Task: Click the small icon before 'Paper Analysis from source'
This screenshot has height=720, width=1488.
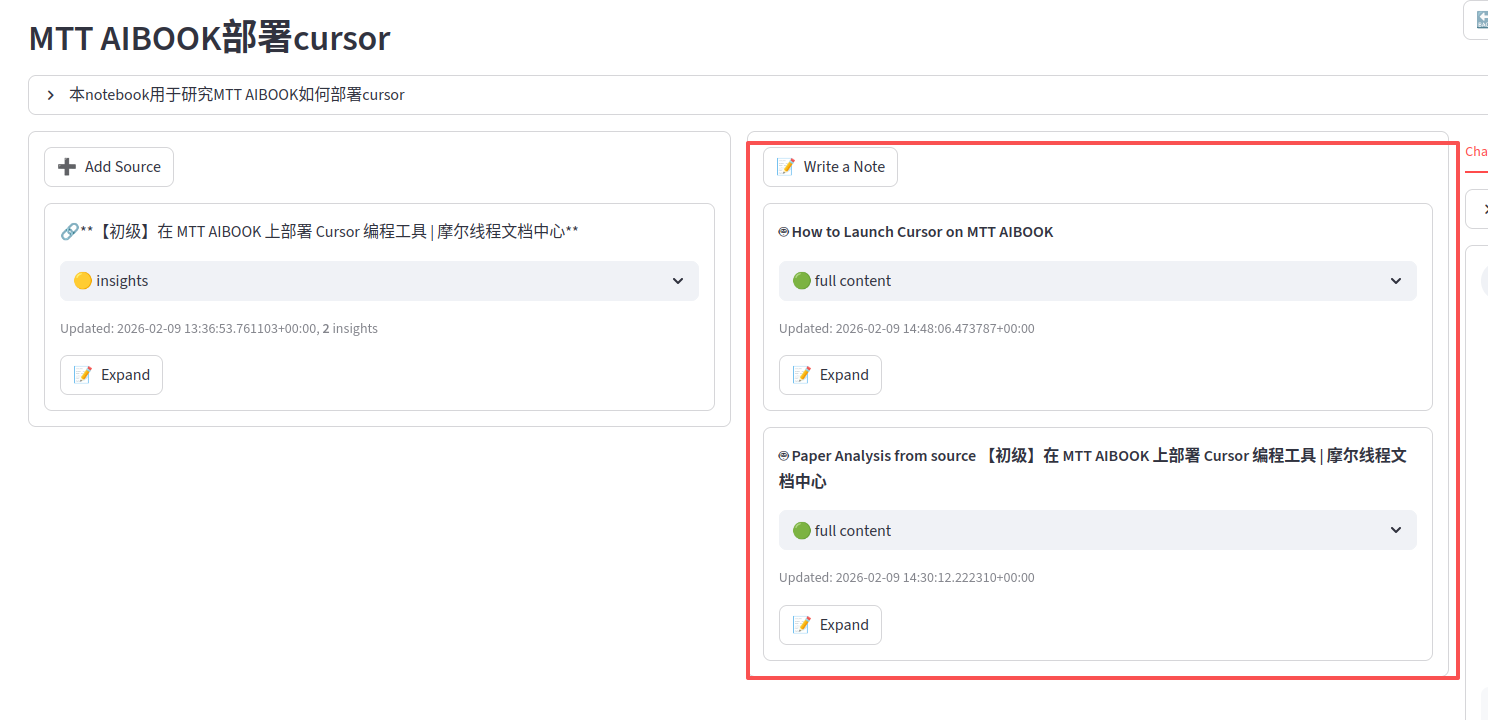Action: point(784,456)
